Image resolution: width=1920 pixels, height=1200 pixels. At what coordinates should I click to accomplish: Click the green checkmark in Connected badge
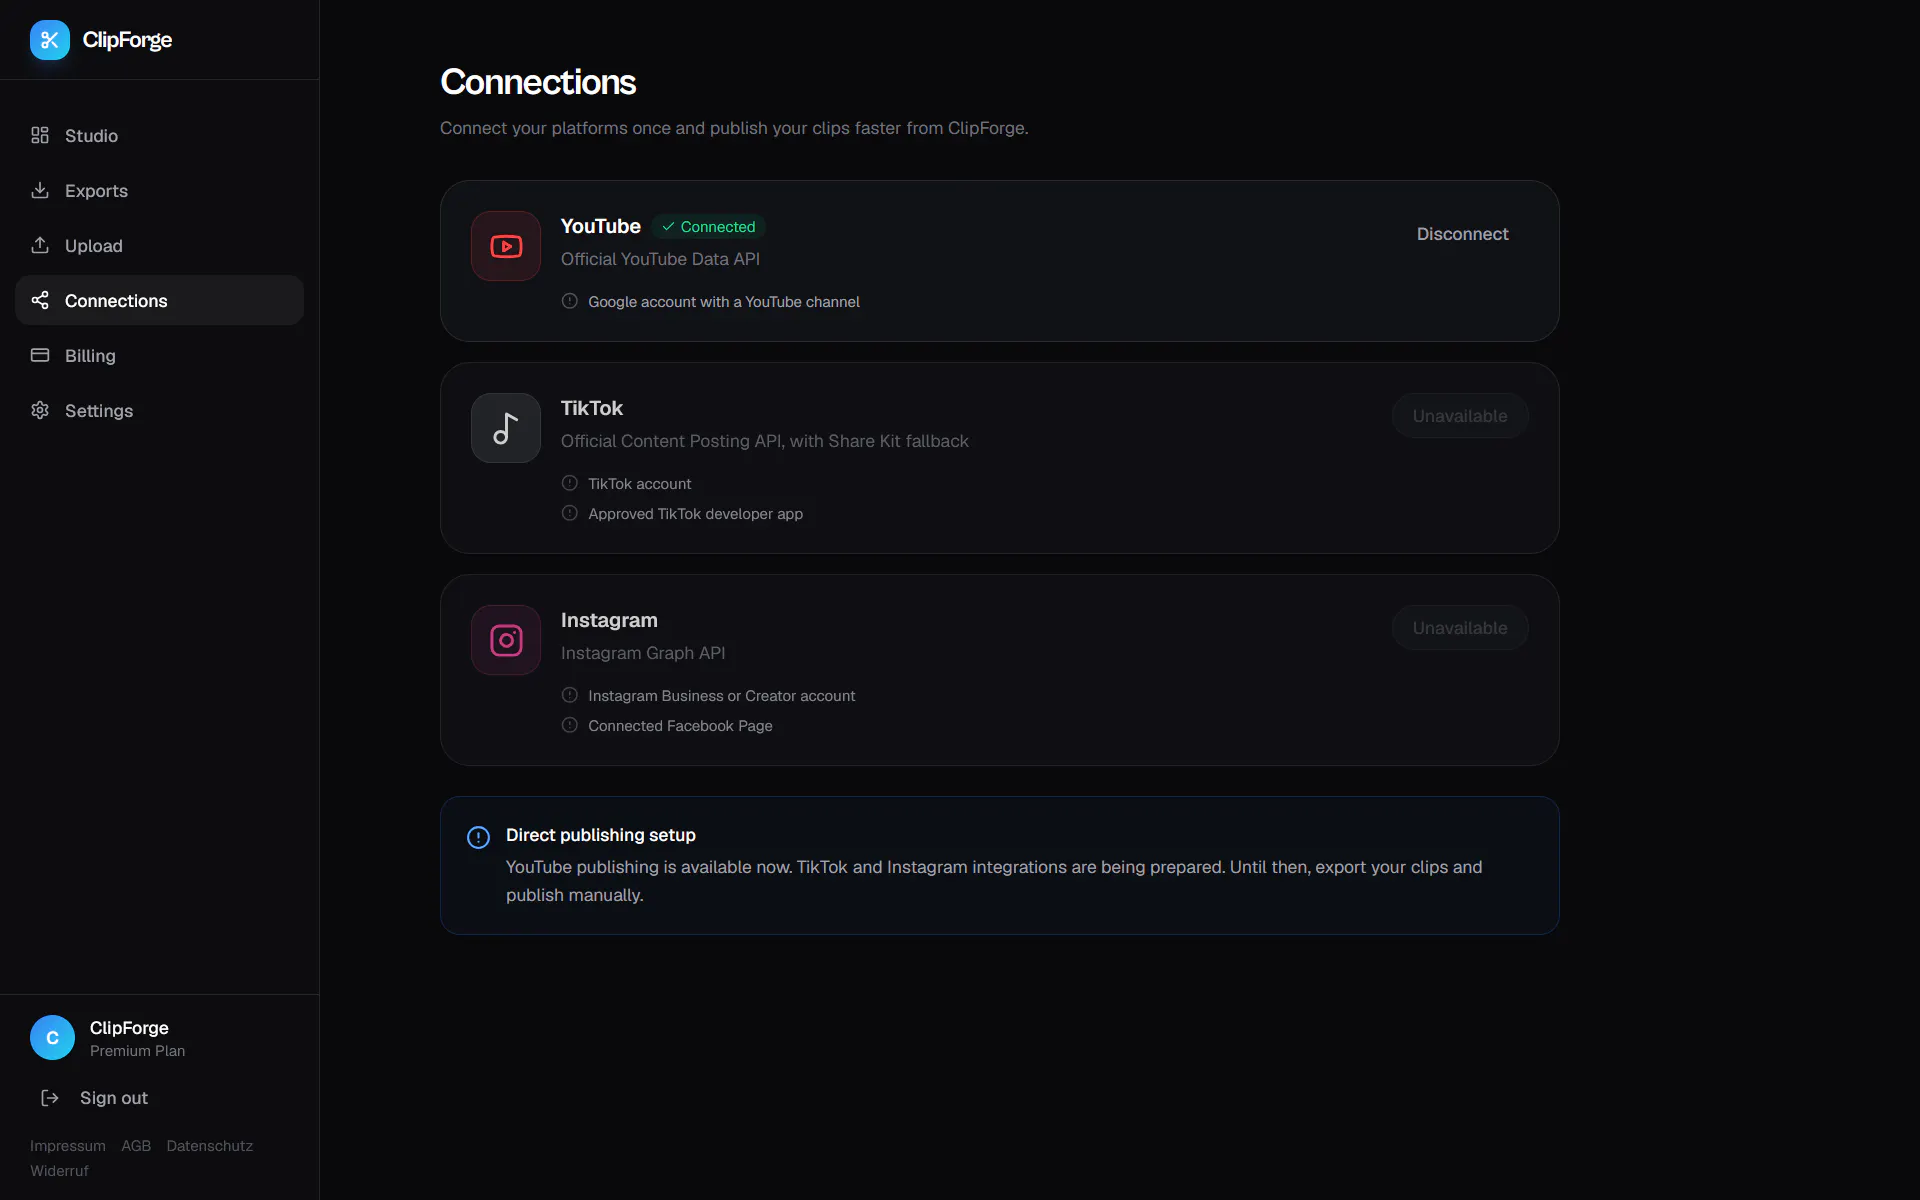tap(668, 227)
